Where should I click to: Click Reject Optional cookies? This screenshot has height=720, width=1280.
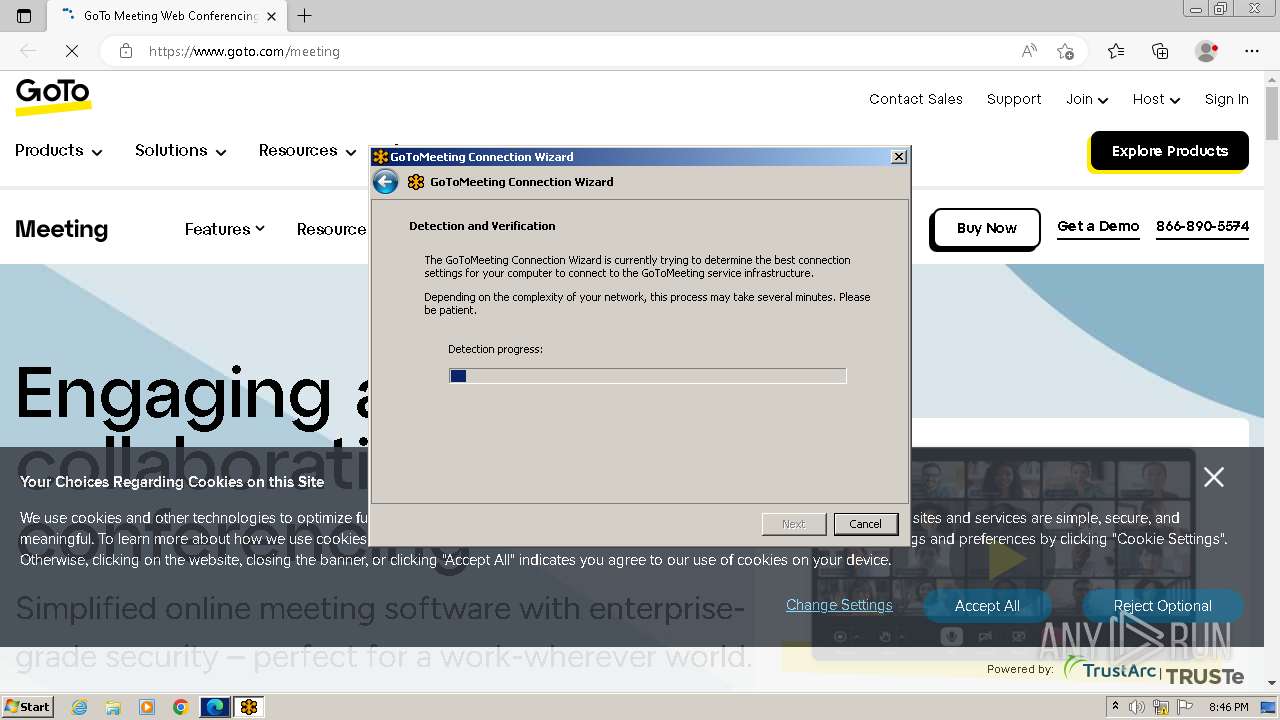click(1162, 605)
